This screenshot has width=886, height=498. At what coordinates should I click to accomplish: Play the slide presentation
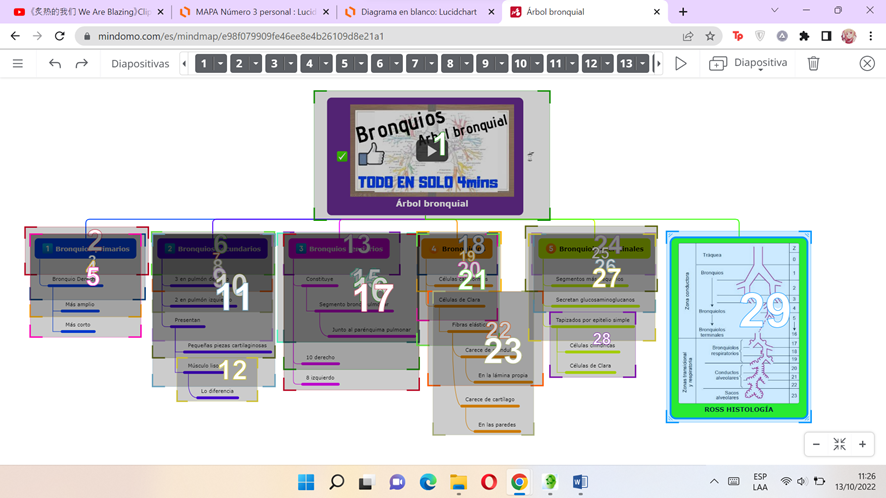tap(681, 63)
